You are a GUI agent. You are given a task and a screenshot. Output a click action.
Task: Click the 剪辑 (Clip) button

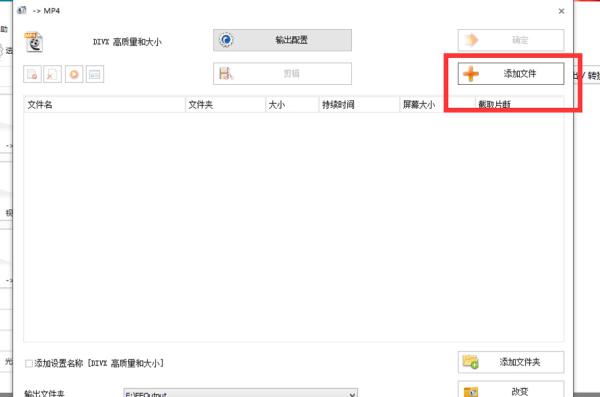click(282, 74)
